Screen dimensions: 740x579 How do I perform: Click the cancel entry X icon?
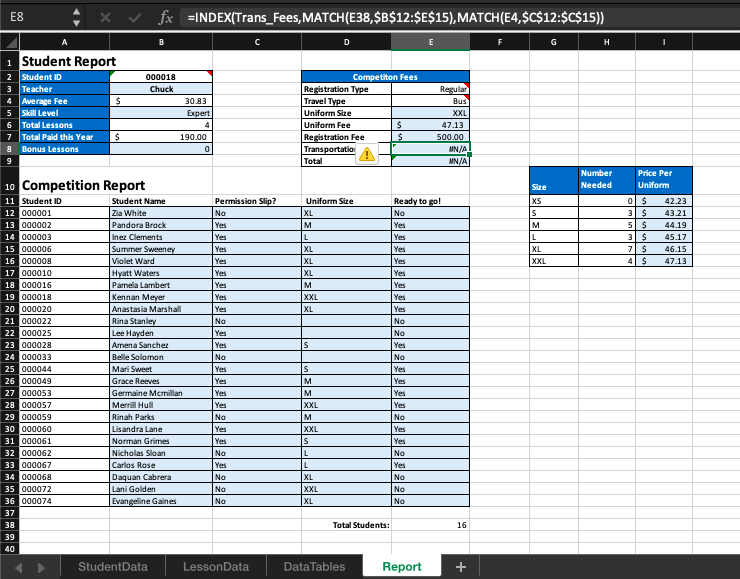105,18
